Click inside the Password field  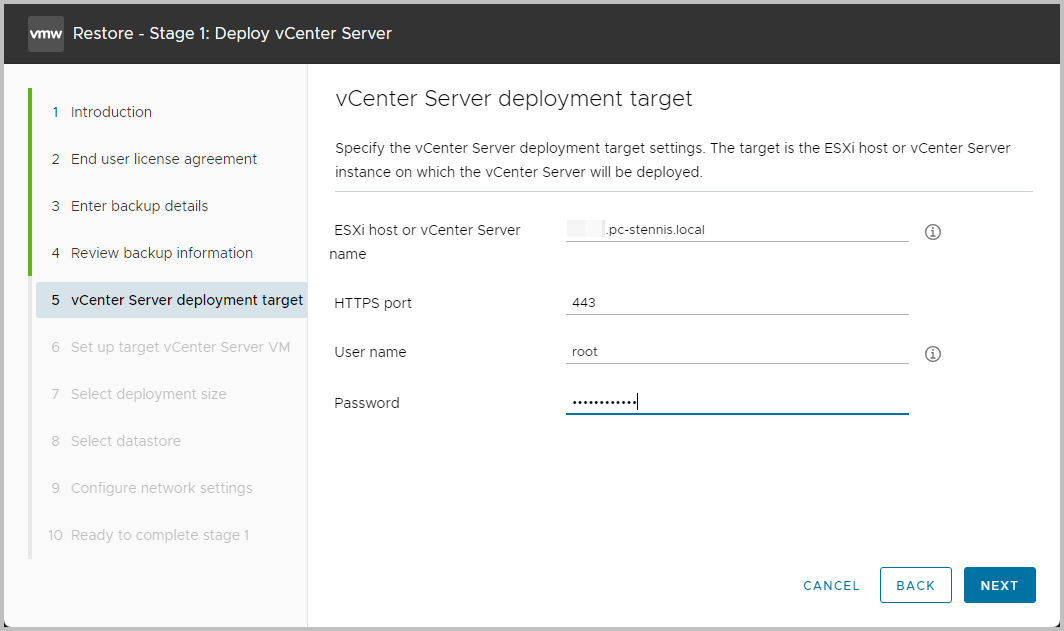click(736, 400)
